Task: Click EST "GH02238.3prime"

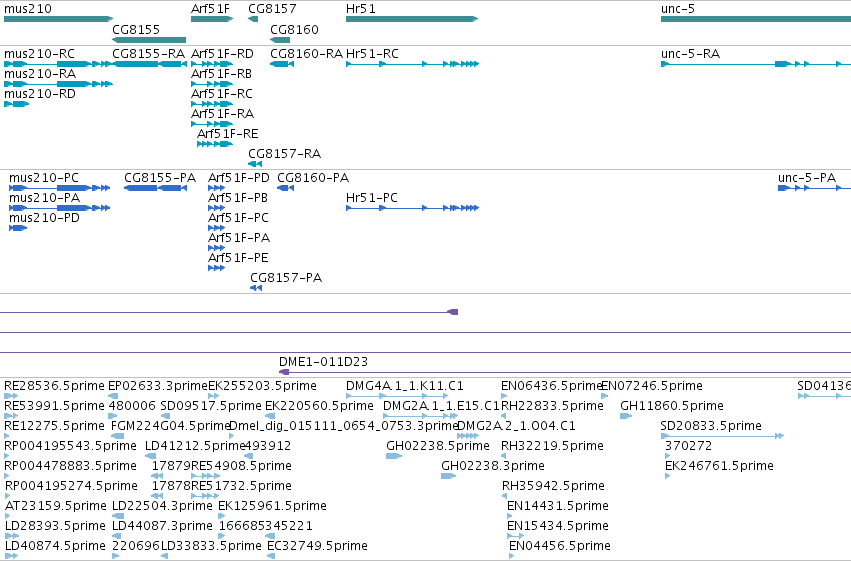Action: (x=493, y=466)
